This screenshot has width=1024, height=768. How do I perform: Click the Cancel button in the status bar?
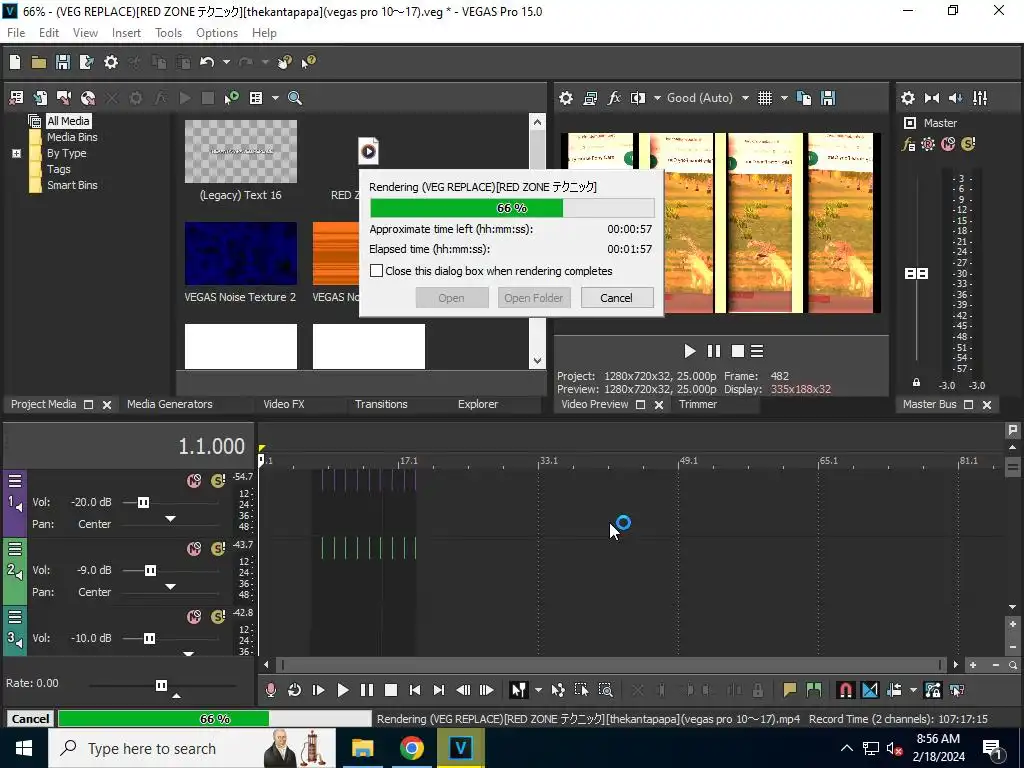[30, 719]
